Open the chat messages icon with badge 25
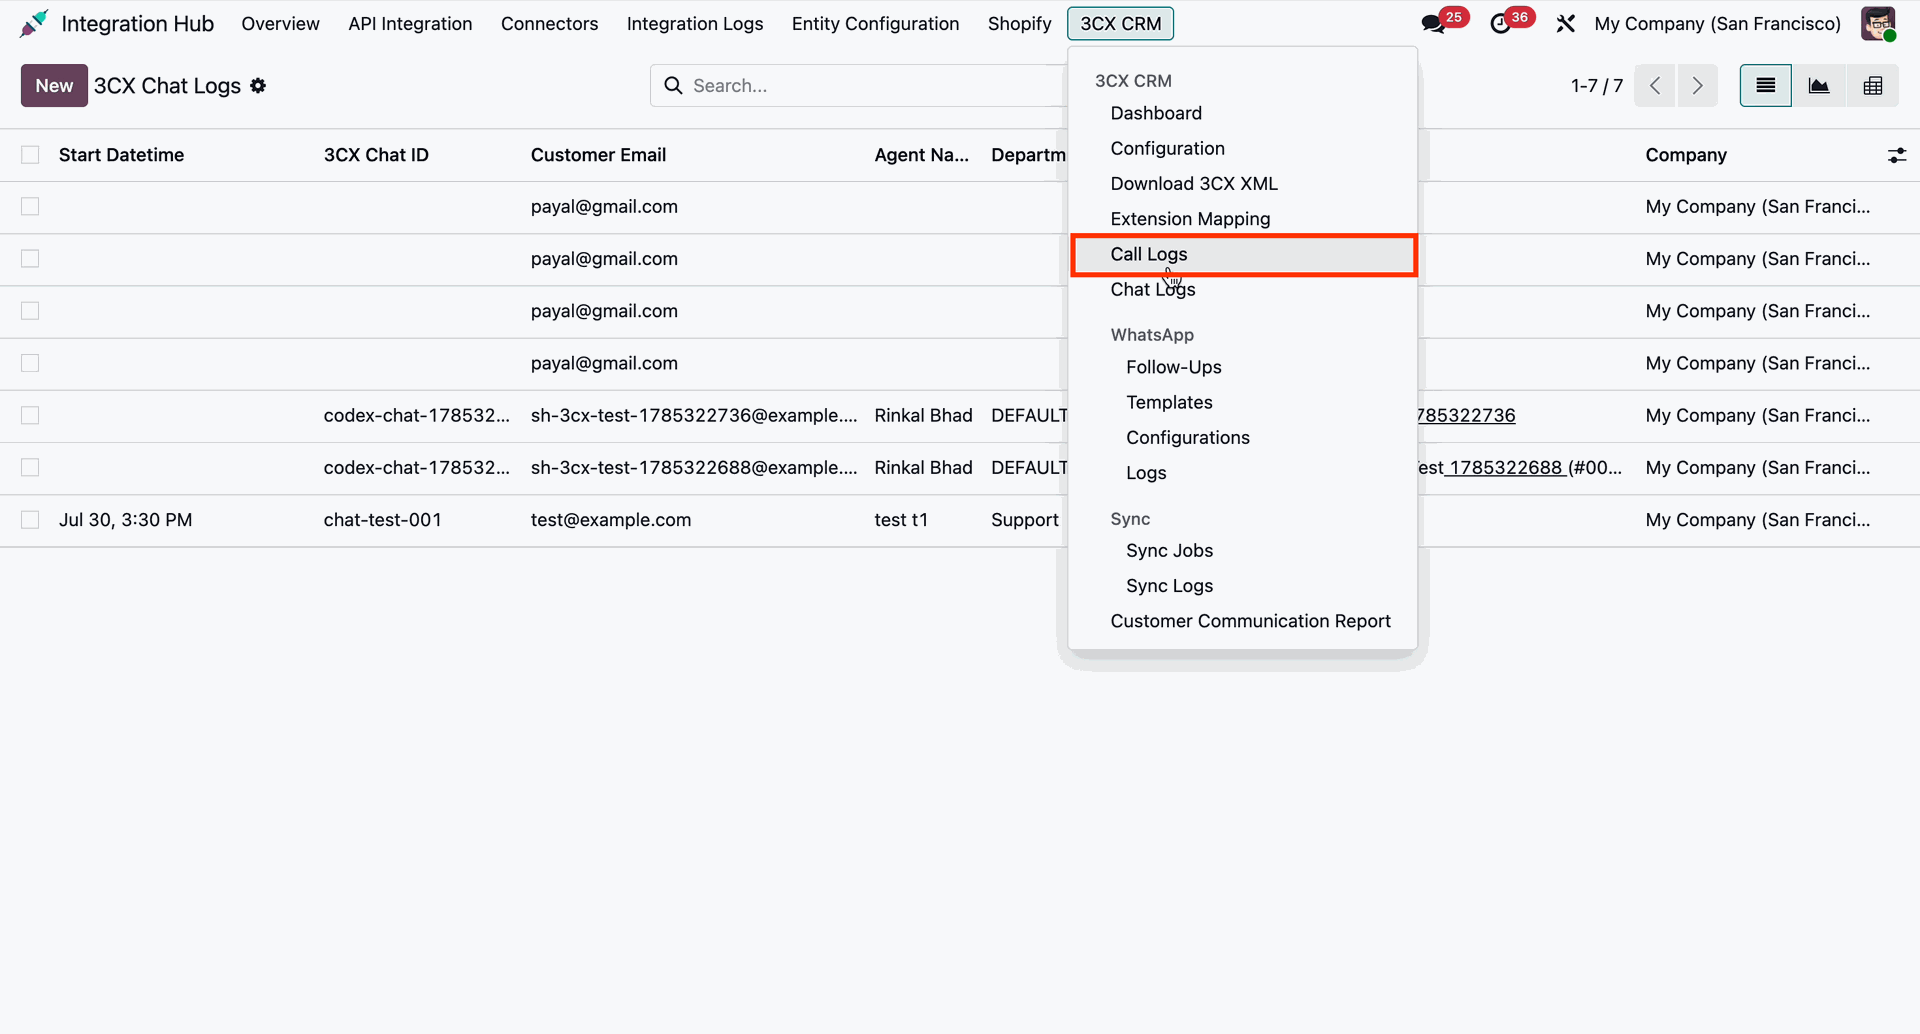The image size is (1920, 1034). pos(1434,23)
